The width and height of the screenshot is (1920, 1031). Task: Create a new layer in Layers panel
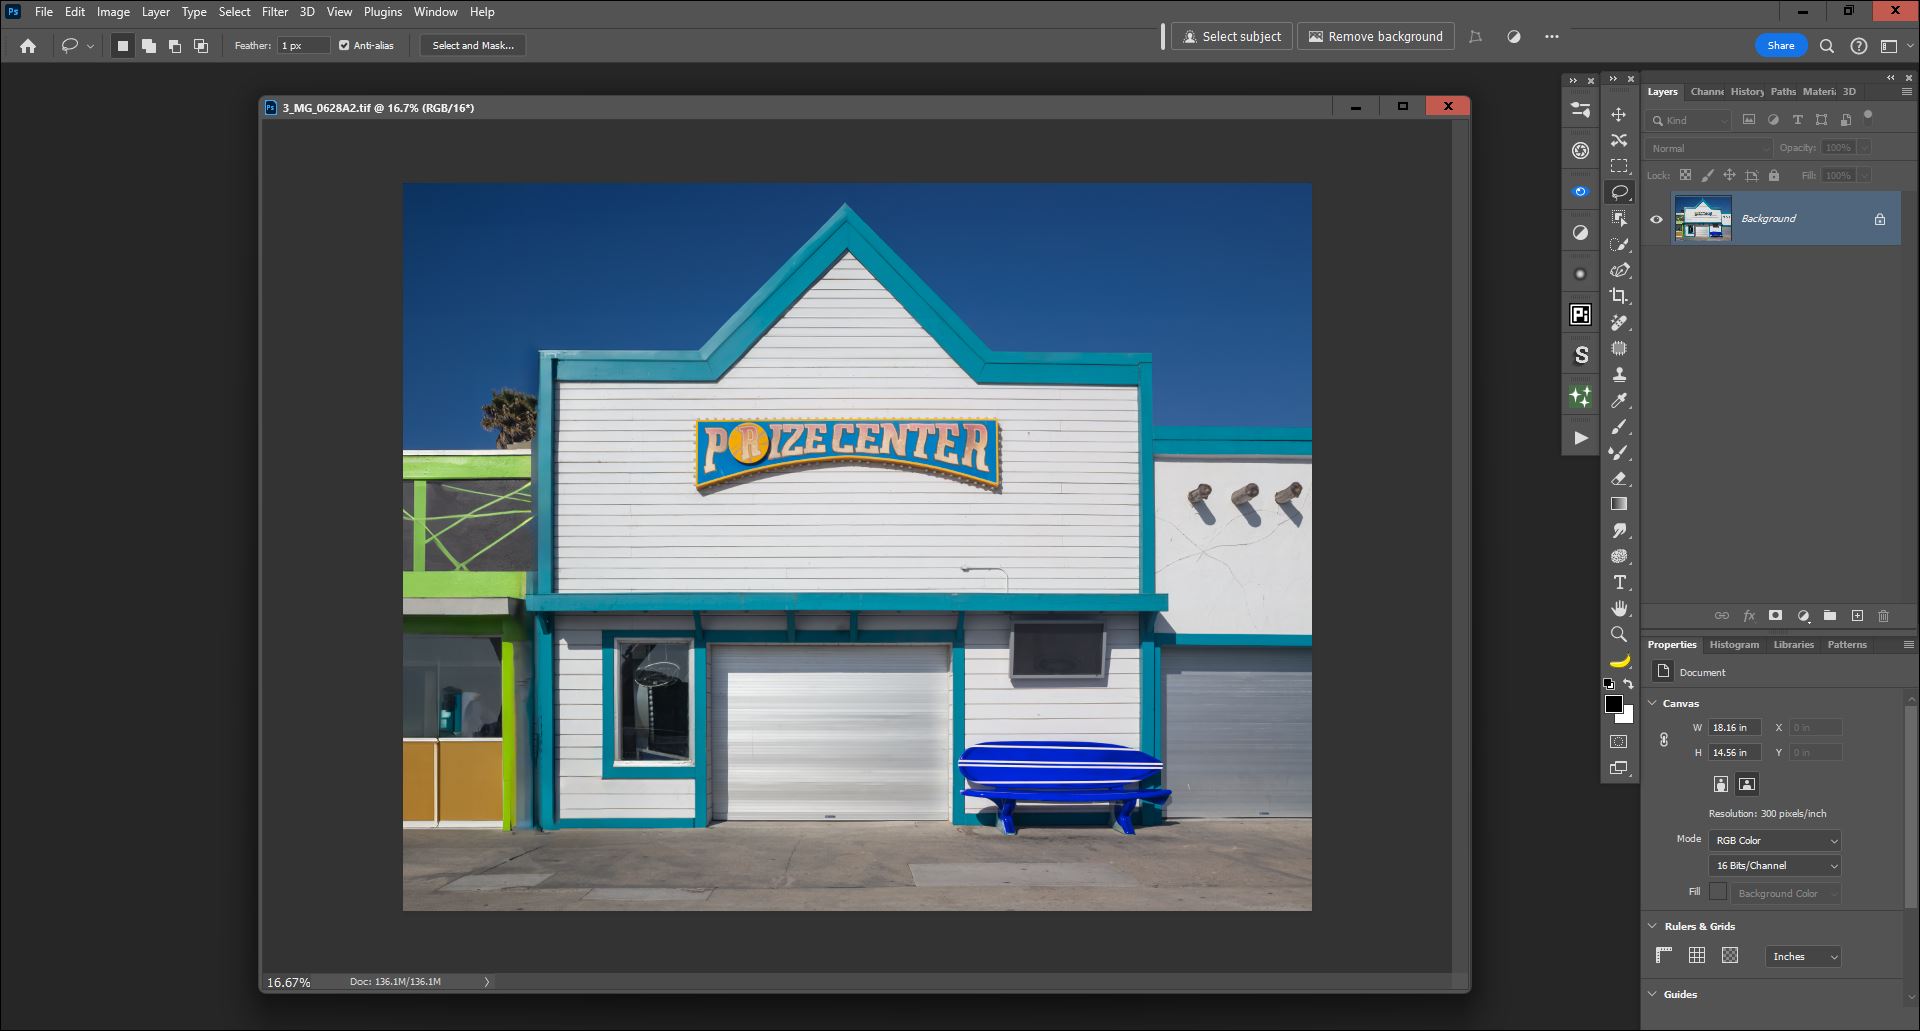point(1857,616)
